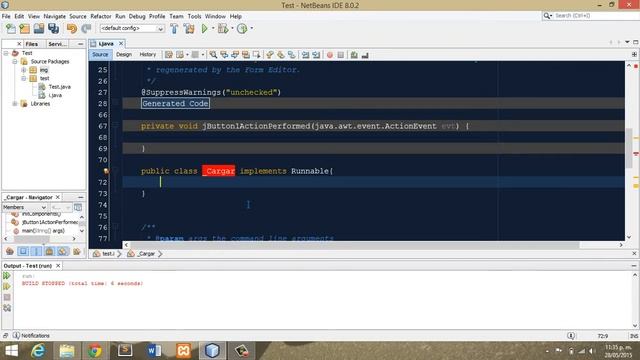Click the Shift Line Left icon
Image resolution: width=640 pixels, height=360 pixels.
click(x=305, y=55)
